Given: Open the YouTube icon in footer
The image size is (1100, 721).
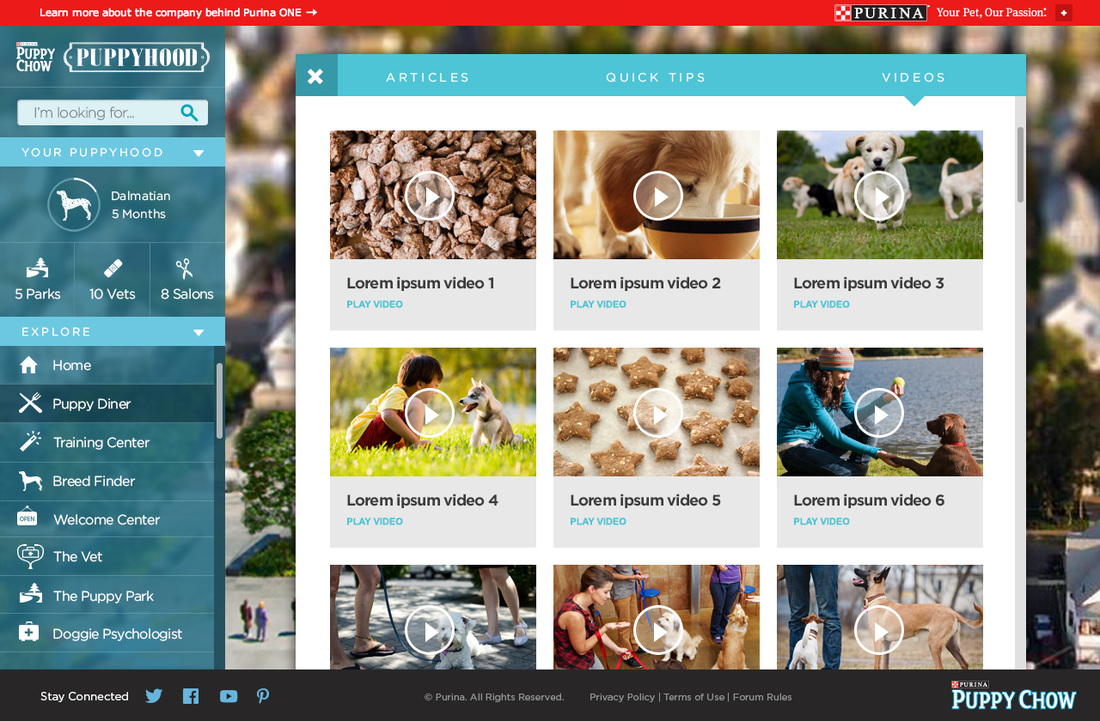Looking at the screenshot, I should pyautogui.click(x=229, y=696).
